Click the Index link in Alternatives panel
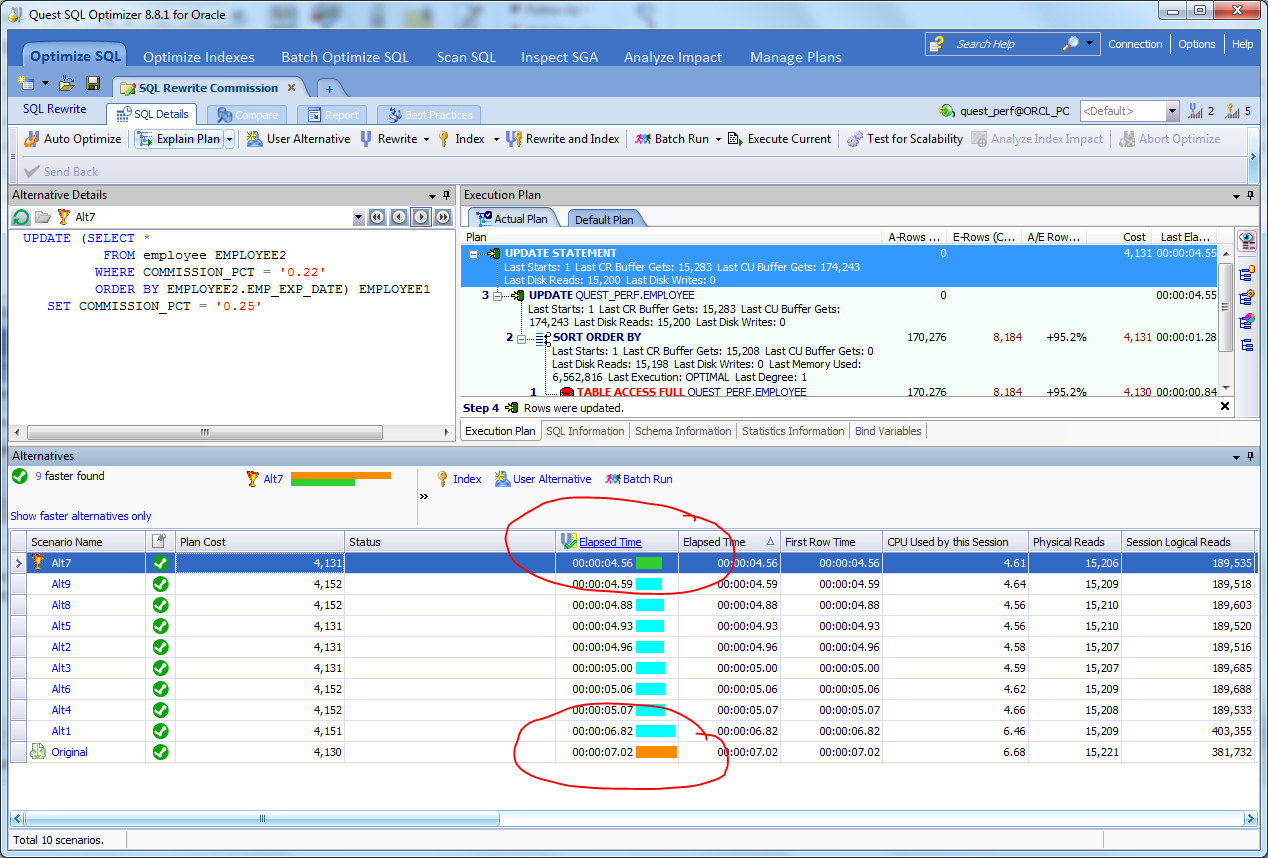Image resolution: width=1268 pixels, height=858 pixels. pos(459,479)
